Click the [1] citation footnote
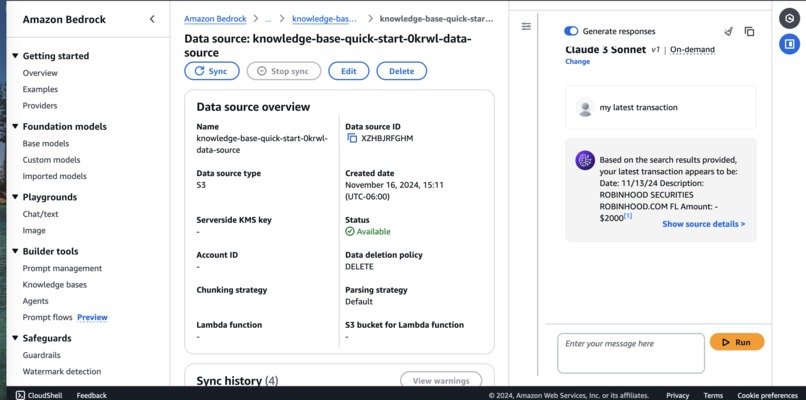 coord(628,216)
